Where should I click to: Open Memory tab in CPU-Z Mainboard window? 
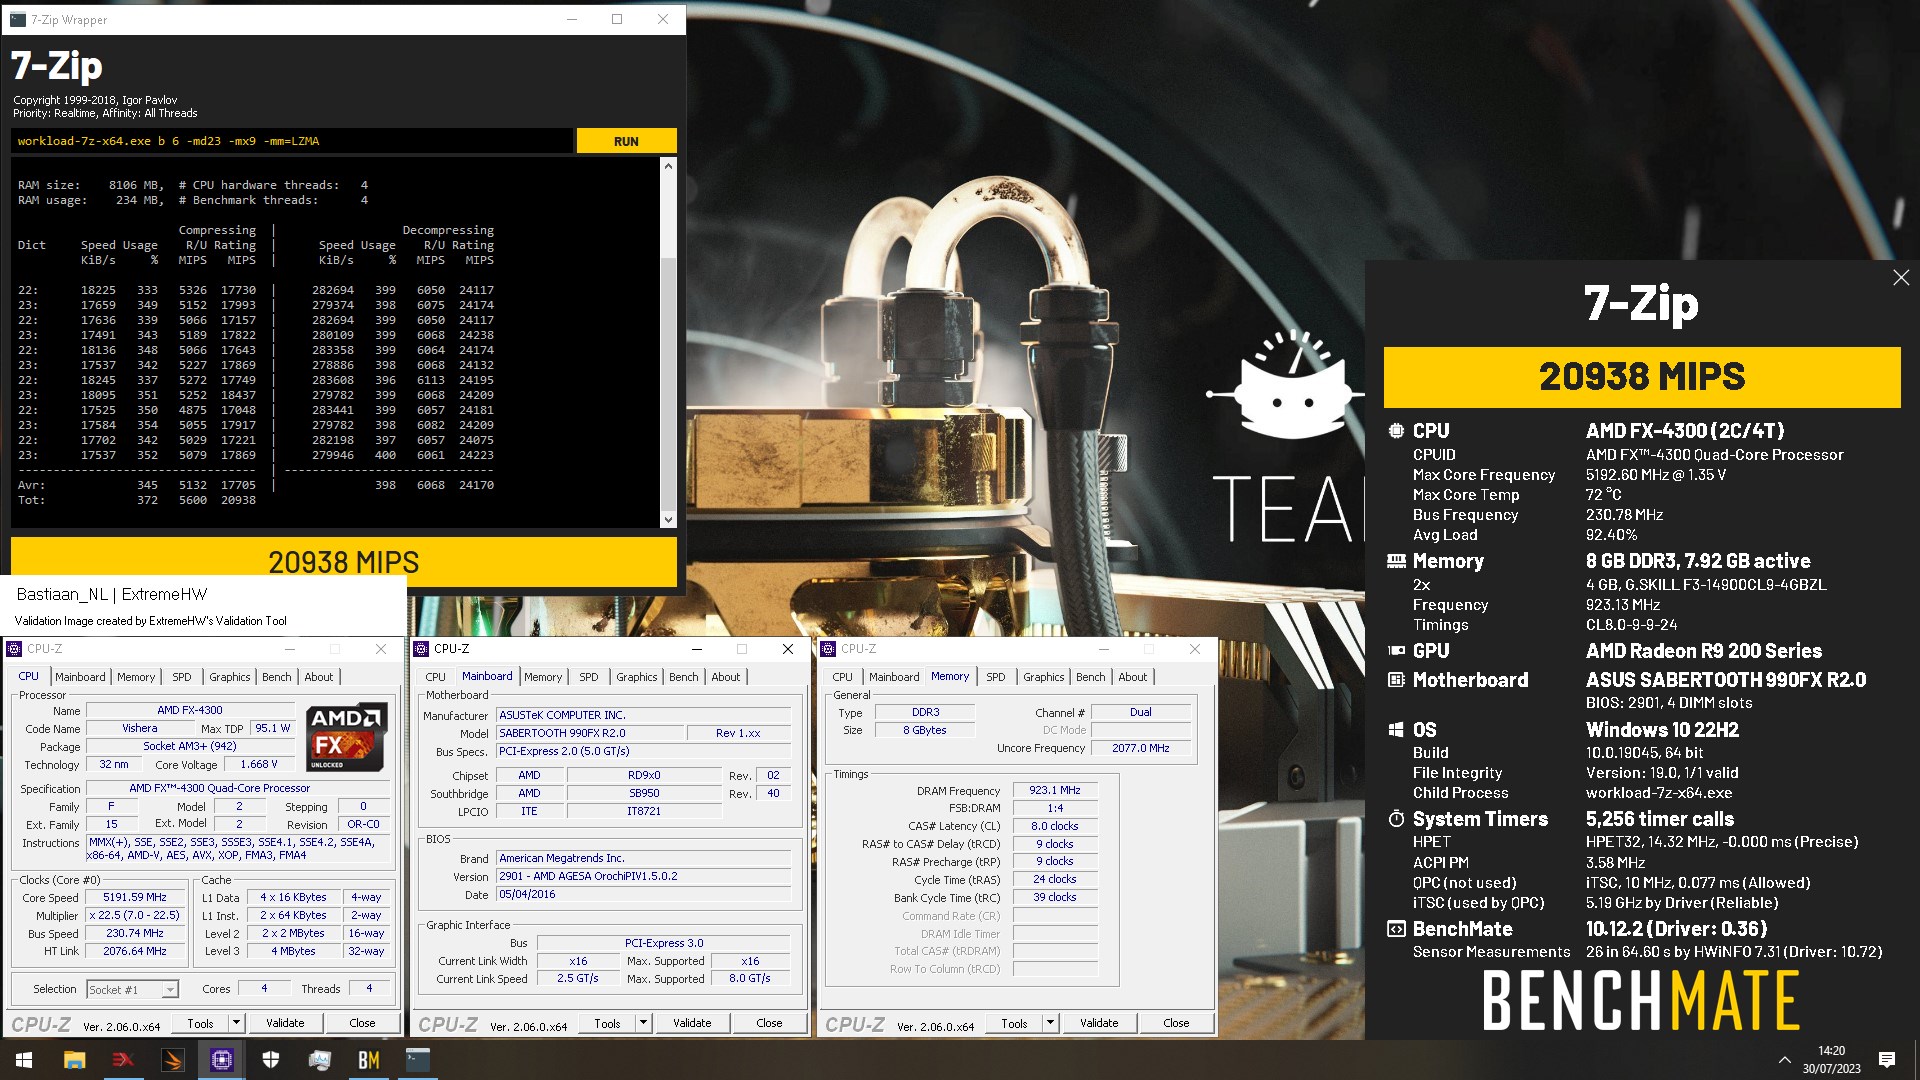click(x=543, y=677)
